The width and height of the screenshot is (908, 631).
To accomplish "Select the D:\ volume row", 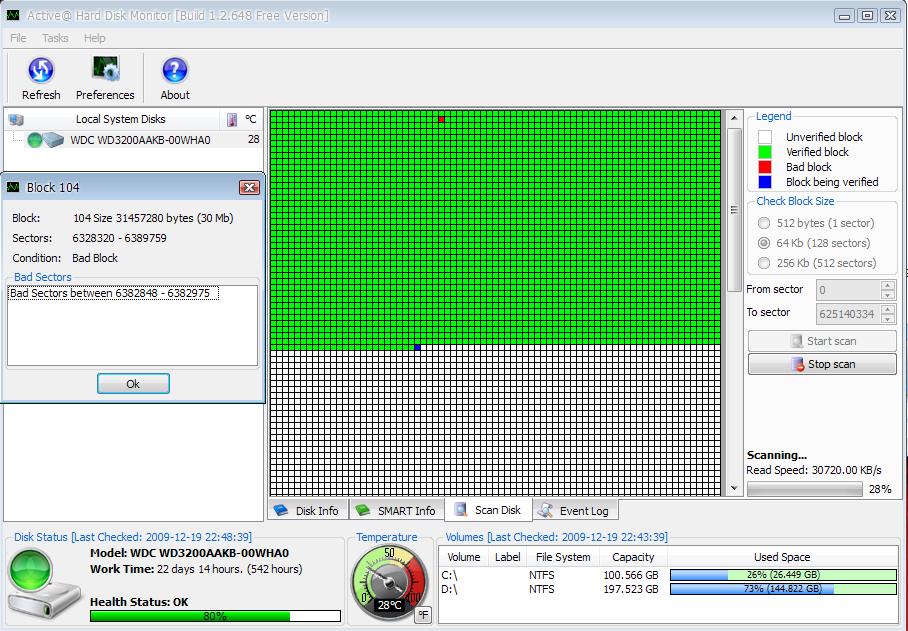I will (x=669, y=589).
